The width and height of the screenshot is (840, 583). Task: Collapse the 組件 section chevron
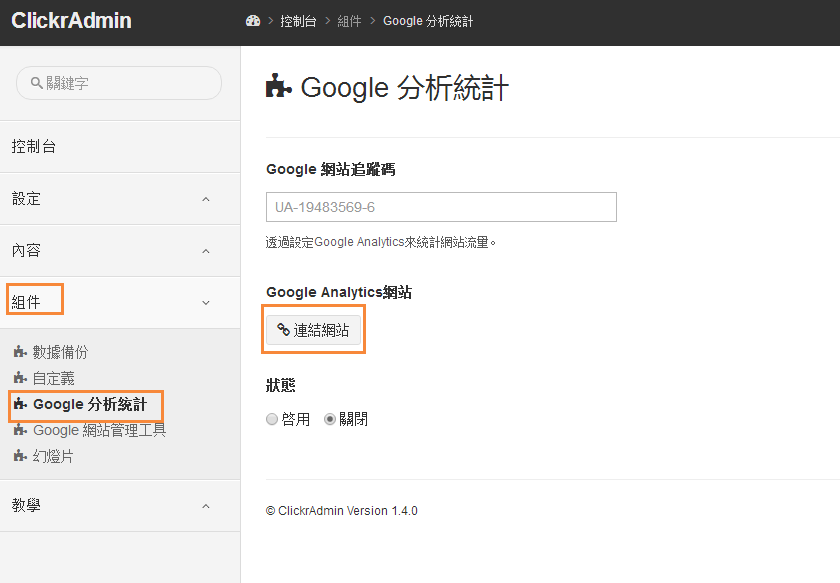tap(206, 303)
